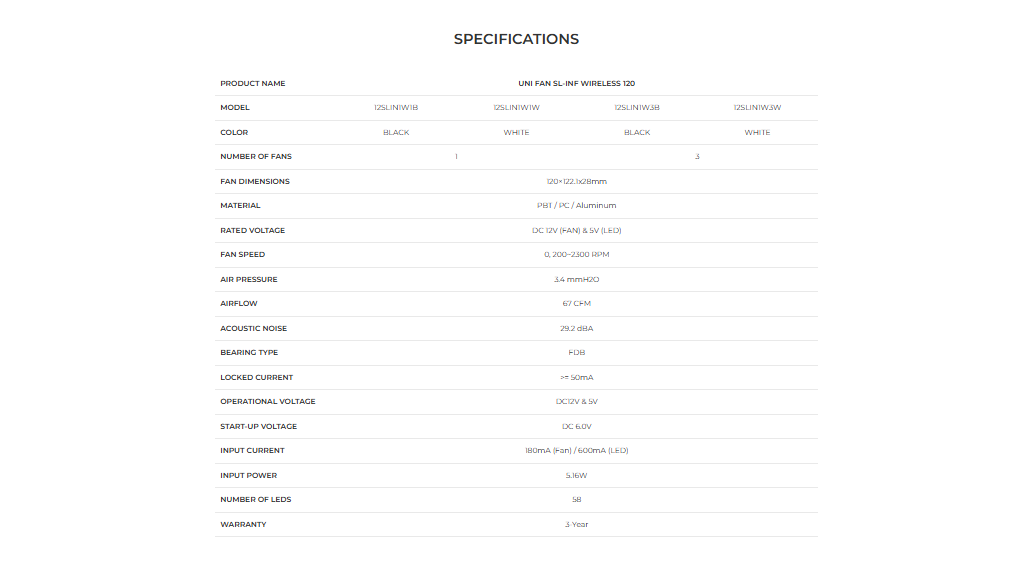Click the air pressure value 3.4 mmH2O

(576, 280)
